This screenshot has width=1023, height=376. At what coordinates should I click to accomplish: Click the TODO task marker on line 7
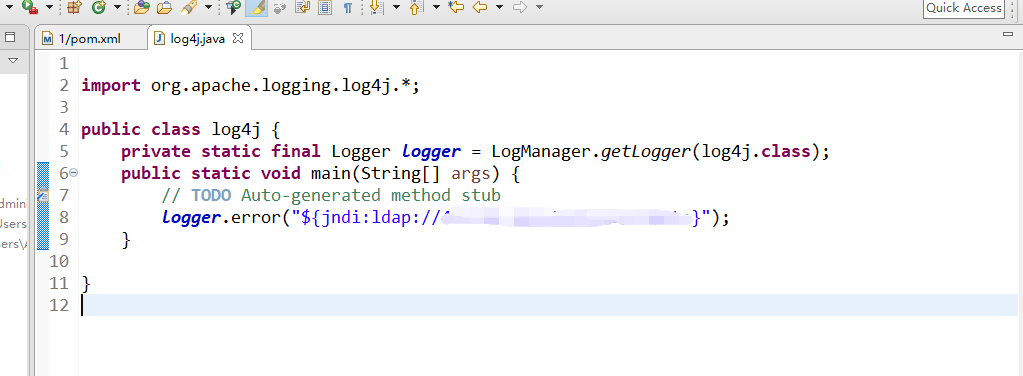[43, 195]
